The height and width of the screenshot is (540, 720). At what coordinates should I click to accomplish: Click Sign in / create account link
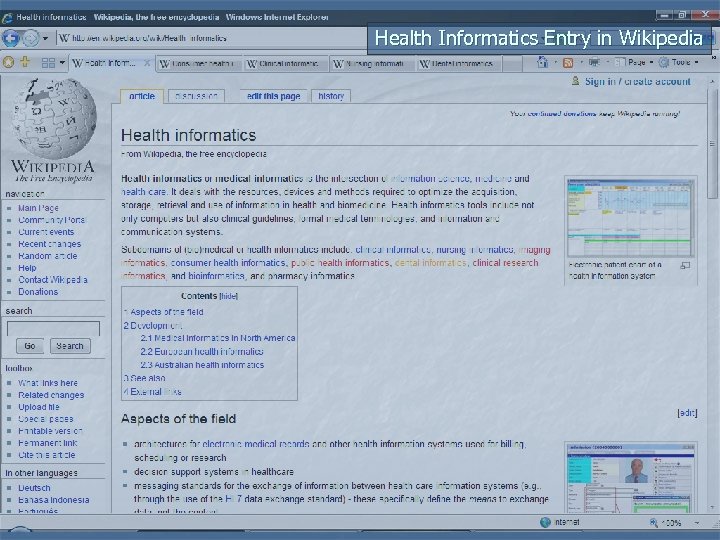[637, 81]
